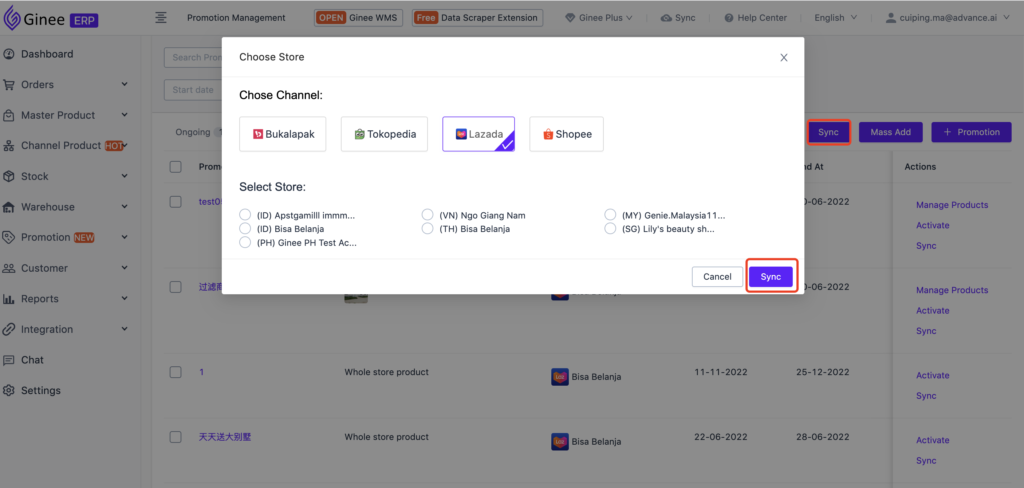Viewport: 1024px width, 488px height.
Task: Click Lazada icon in 天天送大別墅 row
Action: tap(559, 442)
